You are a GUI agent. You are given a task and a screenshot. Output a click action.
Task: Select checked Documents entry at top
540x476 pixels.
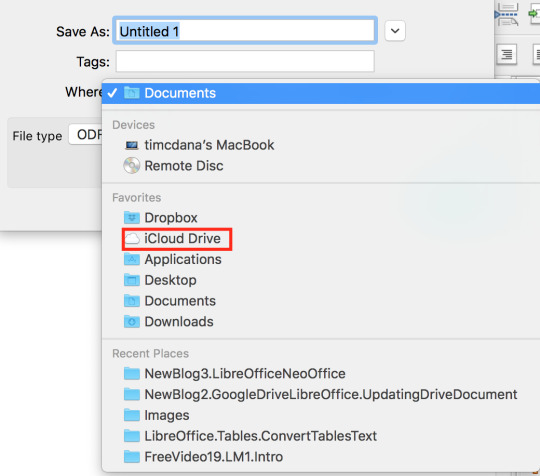[321, 93]
